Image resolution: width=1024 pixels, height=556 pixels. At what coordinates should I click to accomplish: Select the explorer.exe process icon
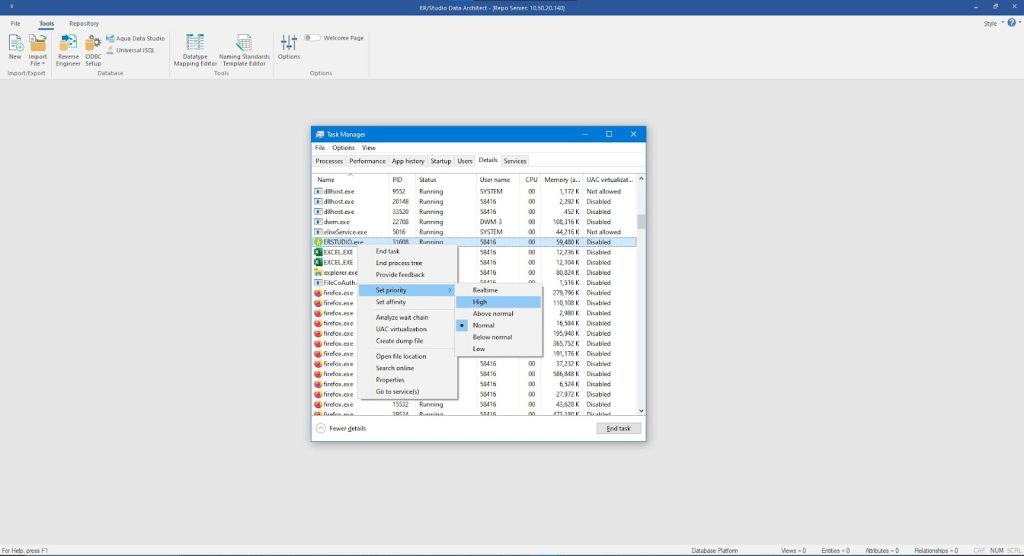318,272
